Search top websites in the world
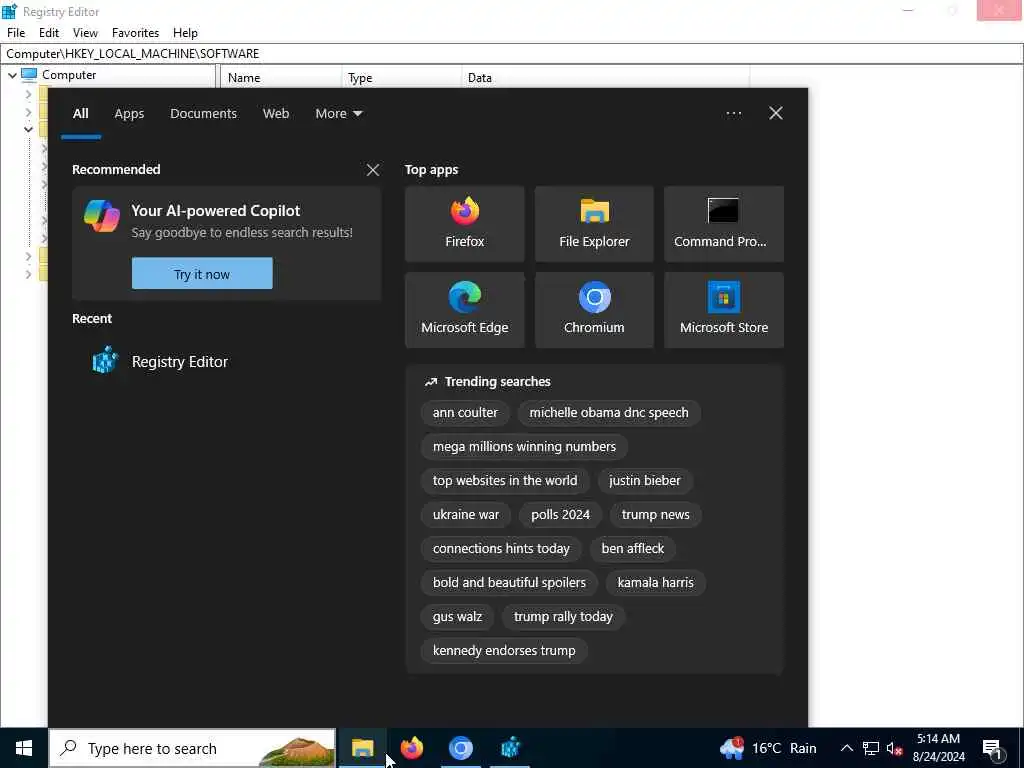The height and width of the screenshot is (768, 1024). [505, 481]
